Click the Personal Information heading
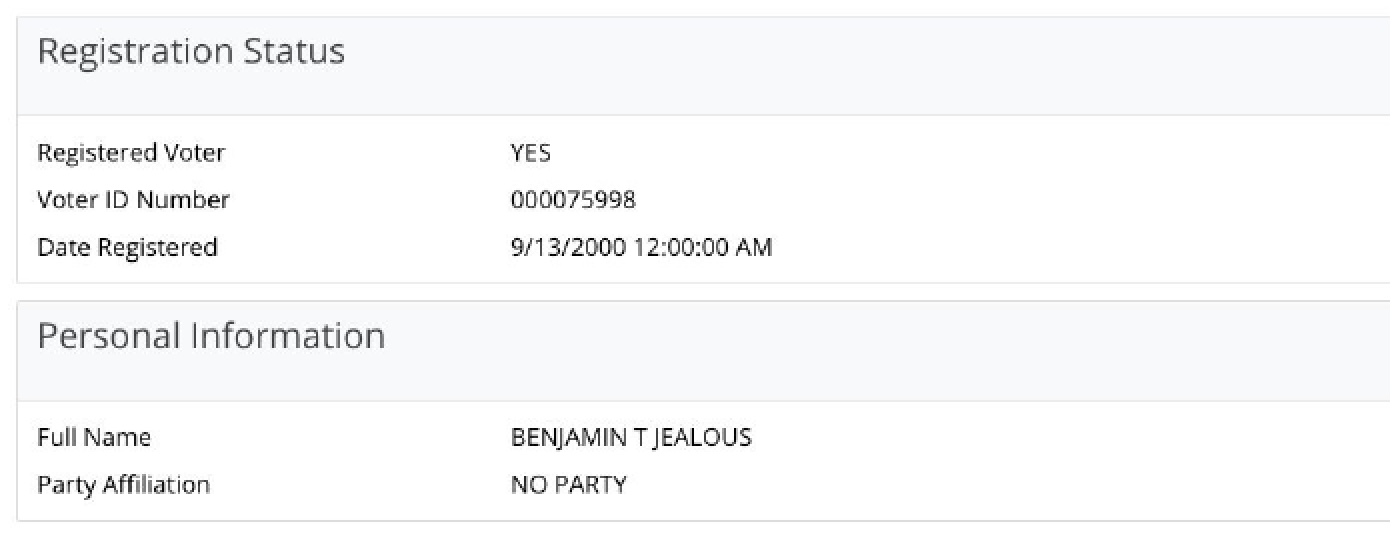Image resolution: width=1396 pixels, height=534 pixels. tap(211, 336)
